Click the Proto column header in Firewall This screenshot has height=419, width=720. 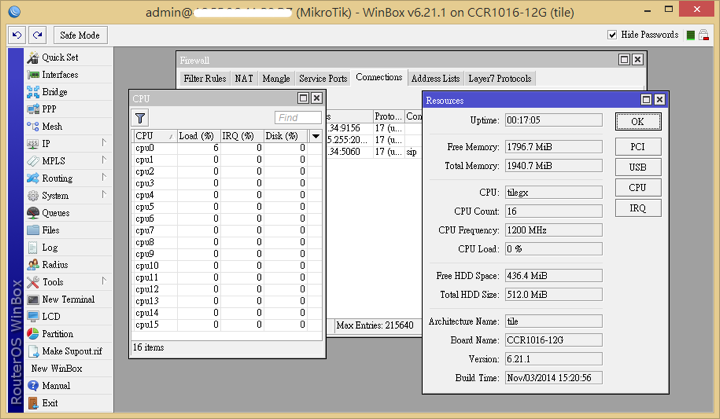388,116
